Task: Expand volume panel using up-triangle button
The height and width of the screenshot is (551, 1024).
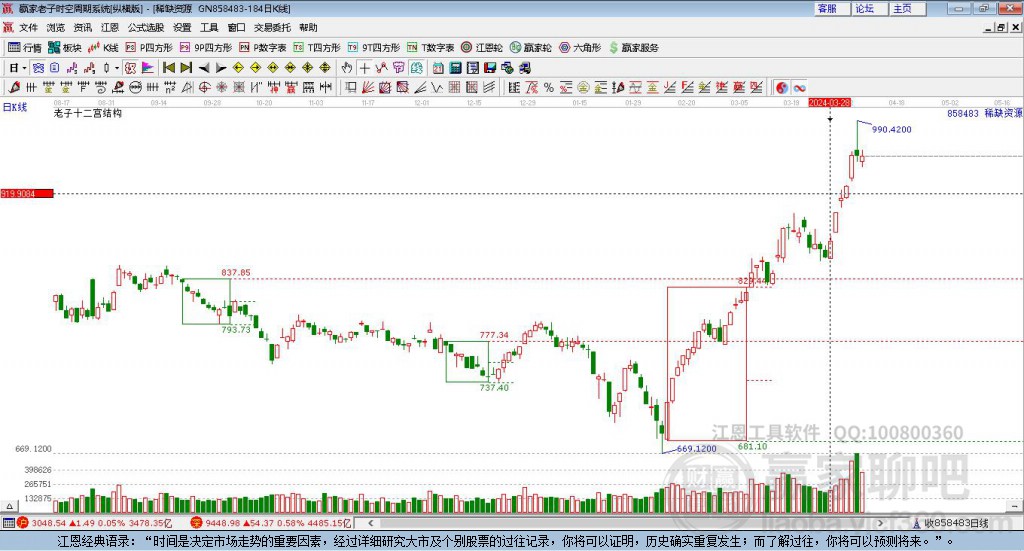Action: click(9, 506)
